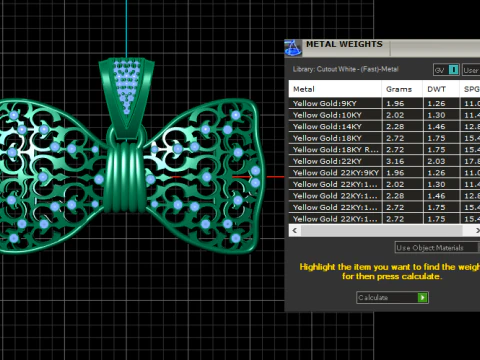Click the 1.96 grams value for Yellow Gold:9KY
Screen dimensions: 480x360
coord(395,104)
